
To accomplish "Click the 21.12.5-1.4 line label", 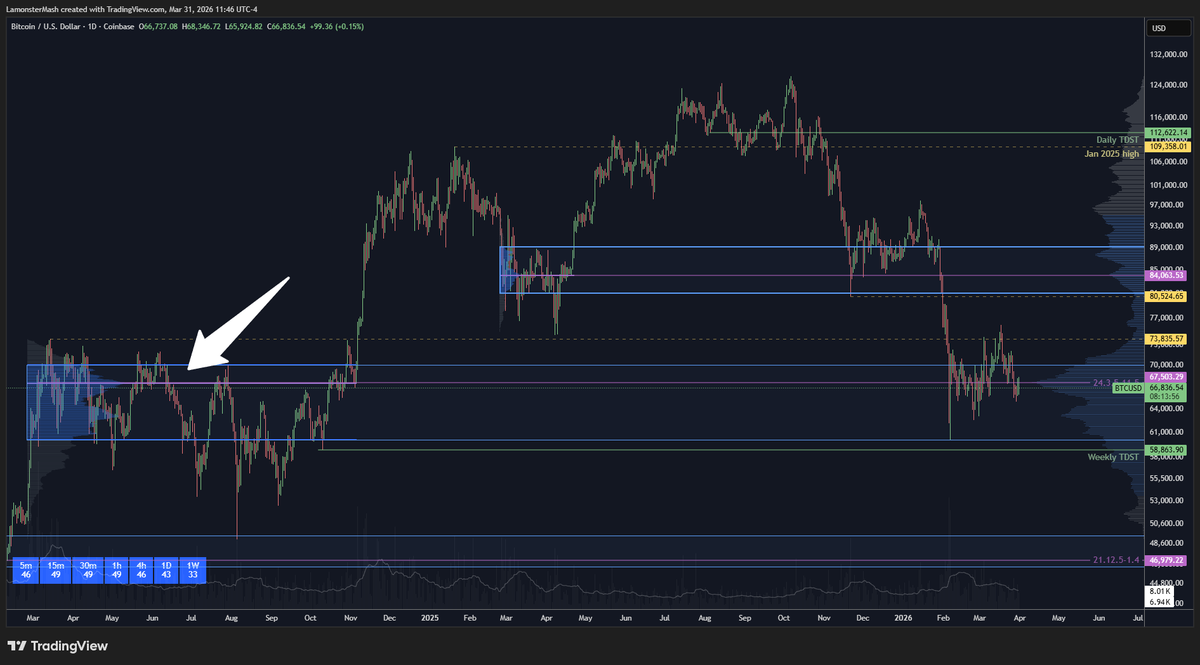I will pyautogui.click(x=1116, y=559).
